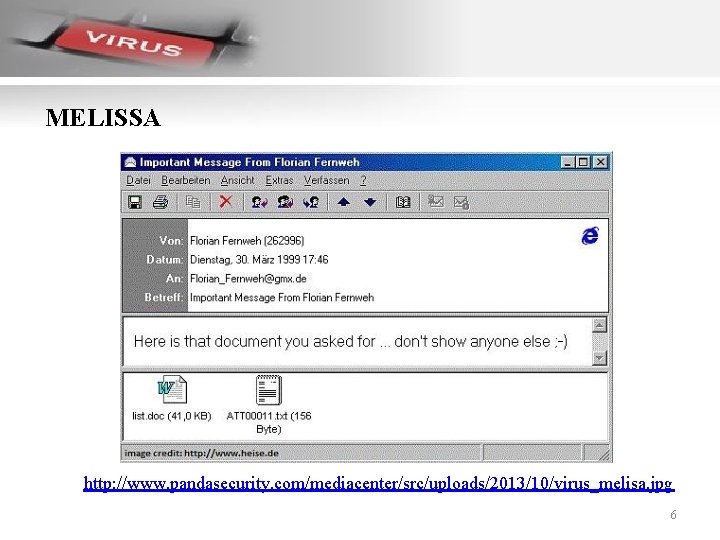Open the Datei menu
This screenshot has height=540, width=720.
138,180
